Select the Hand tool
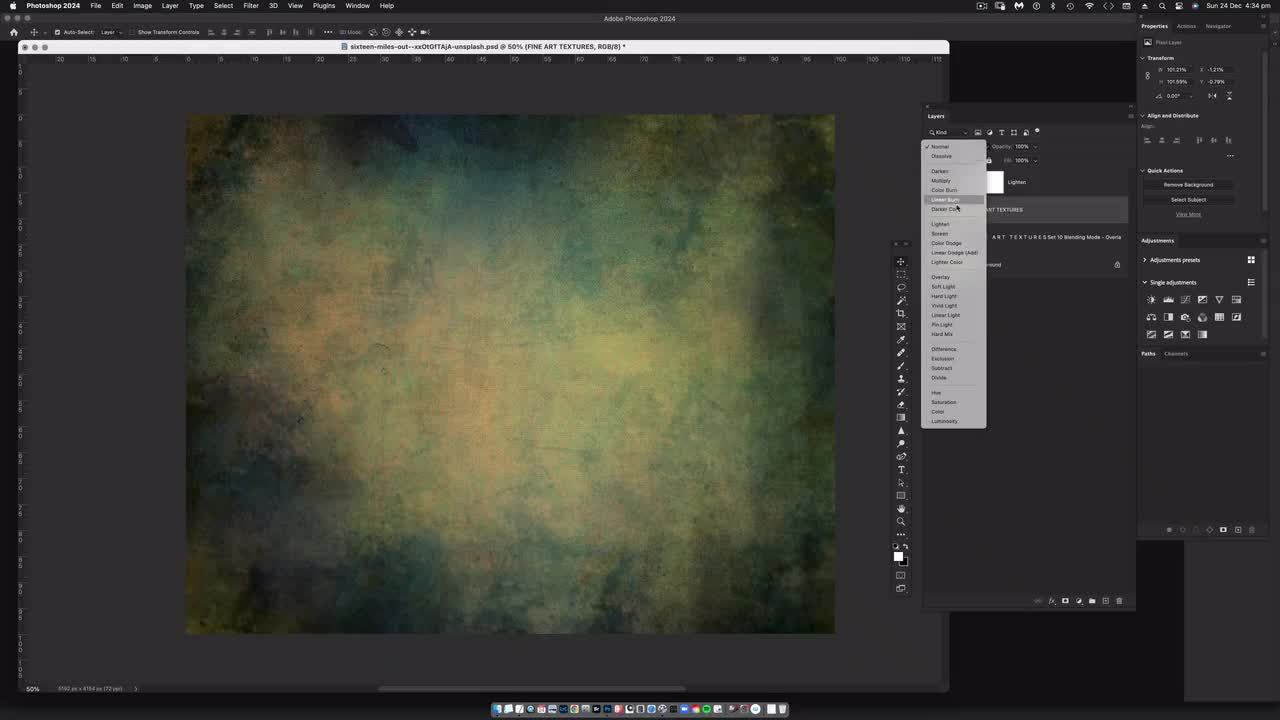1280x720 pixels. (901, 508)
